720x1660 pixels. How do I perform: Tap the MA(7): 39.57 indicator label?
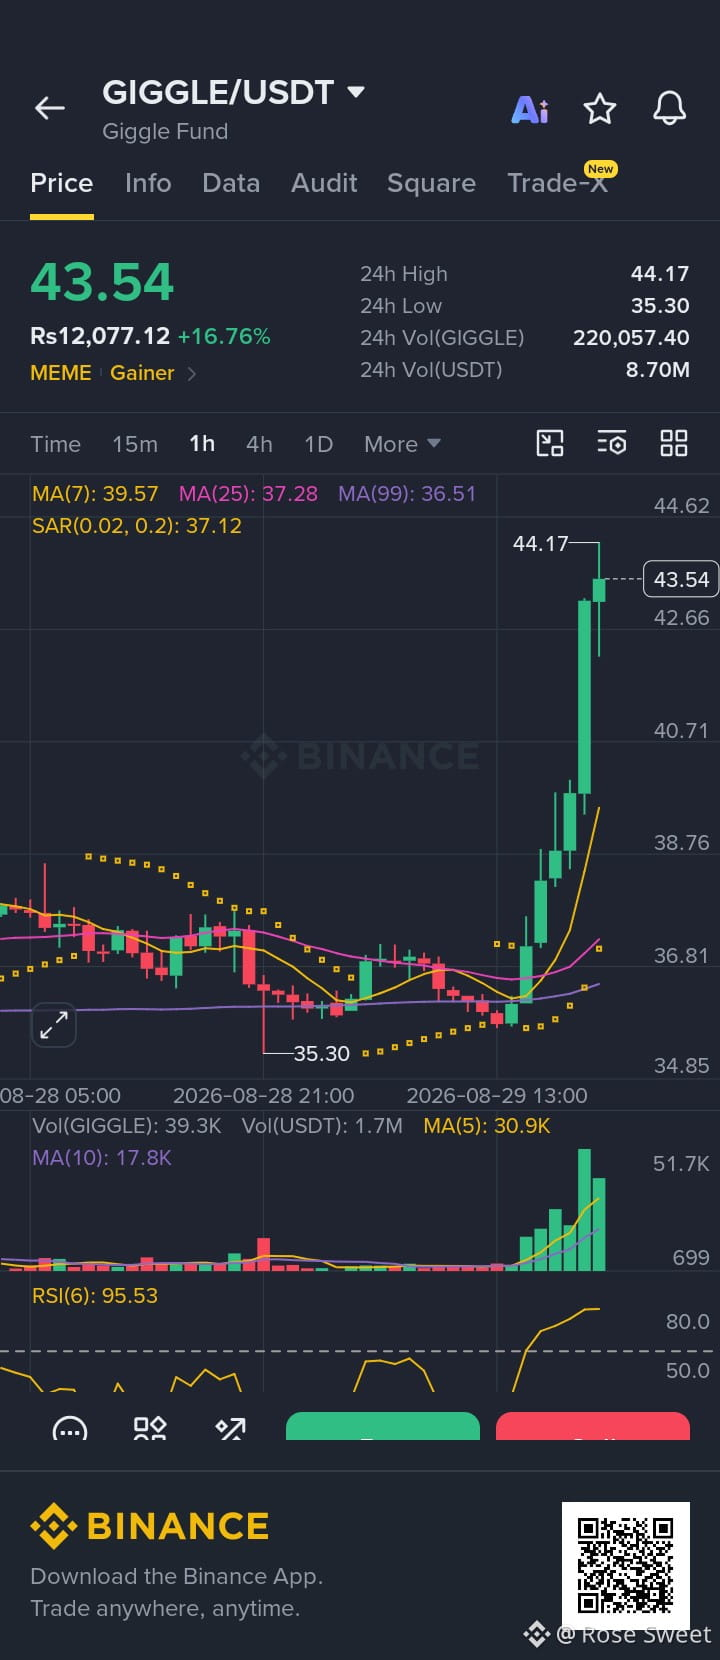coord(95,493)
